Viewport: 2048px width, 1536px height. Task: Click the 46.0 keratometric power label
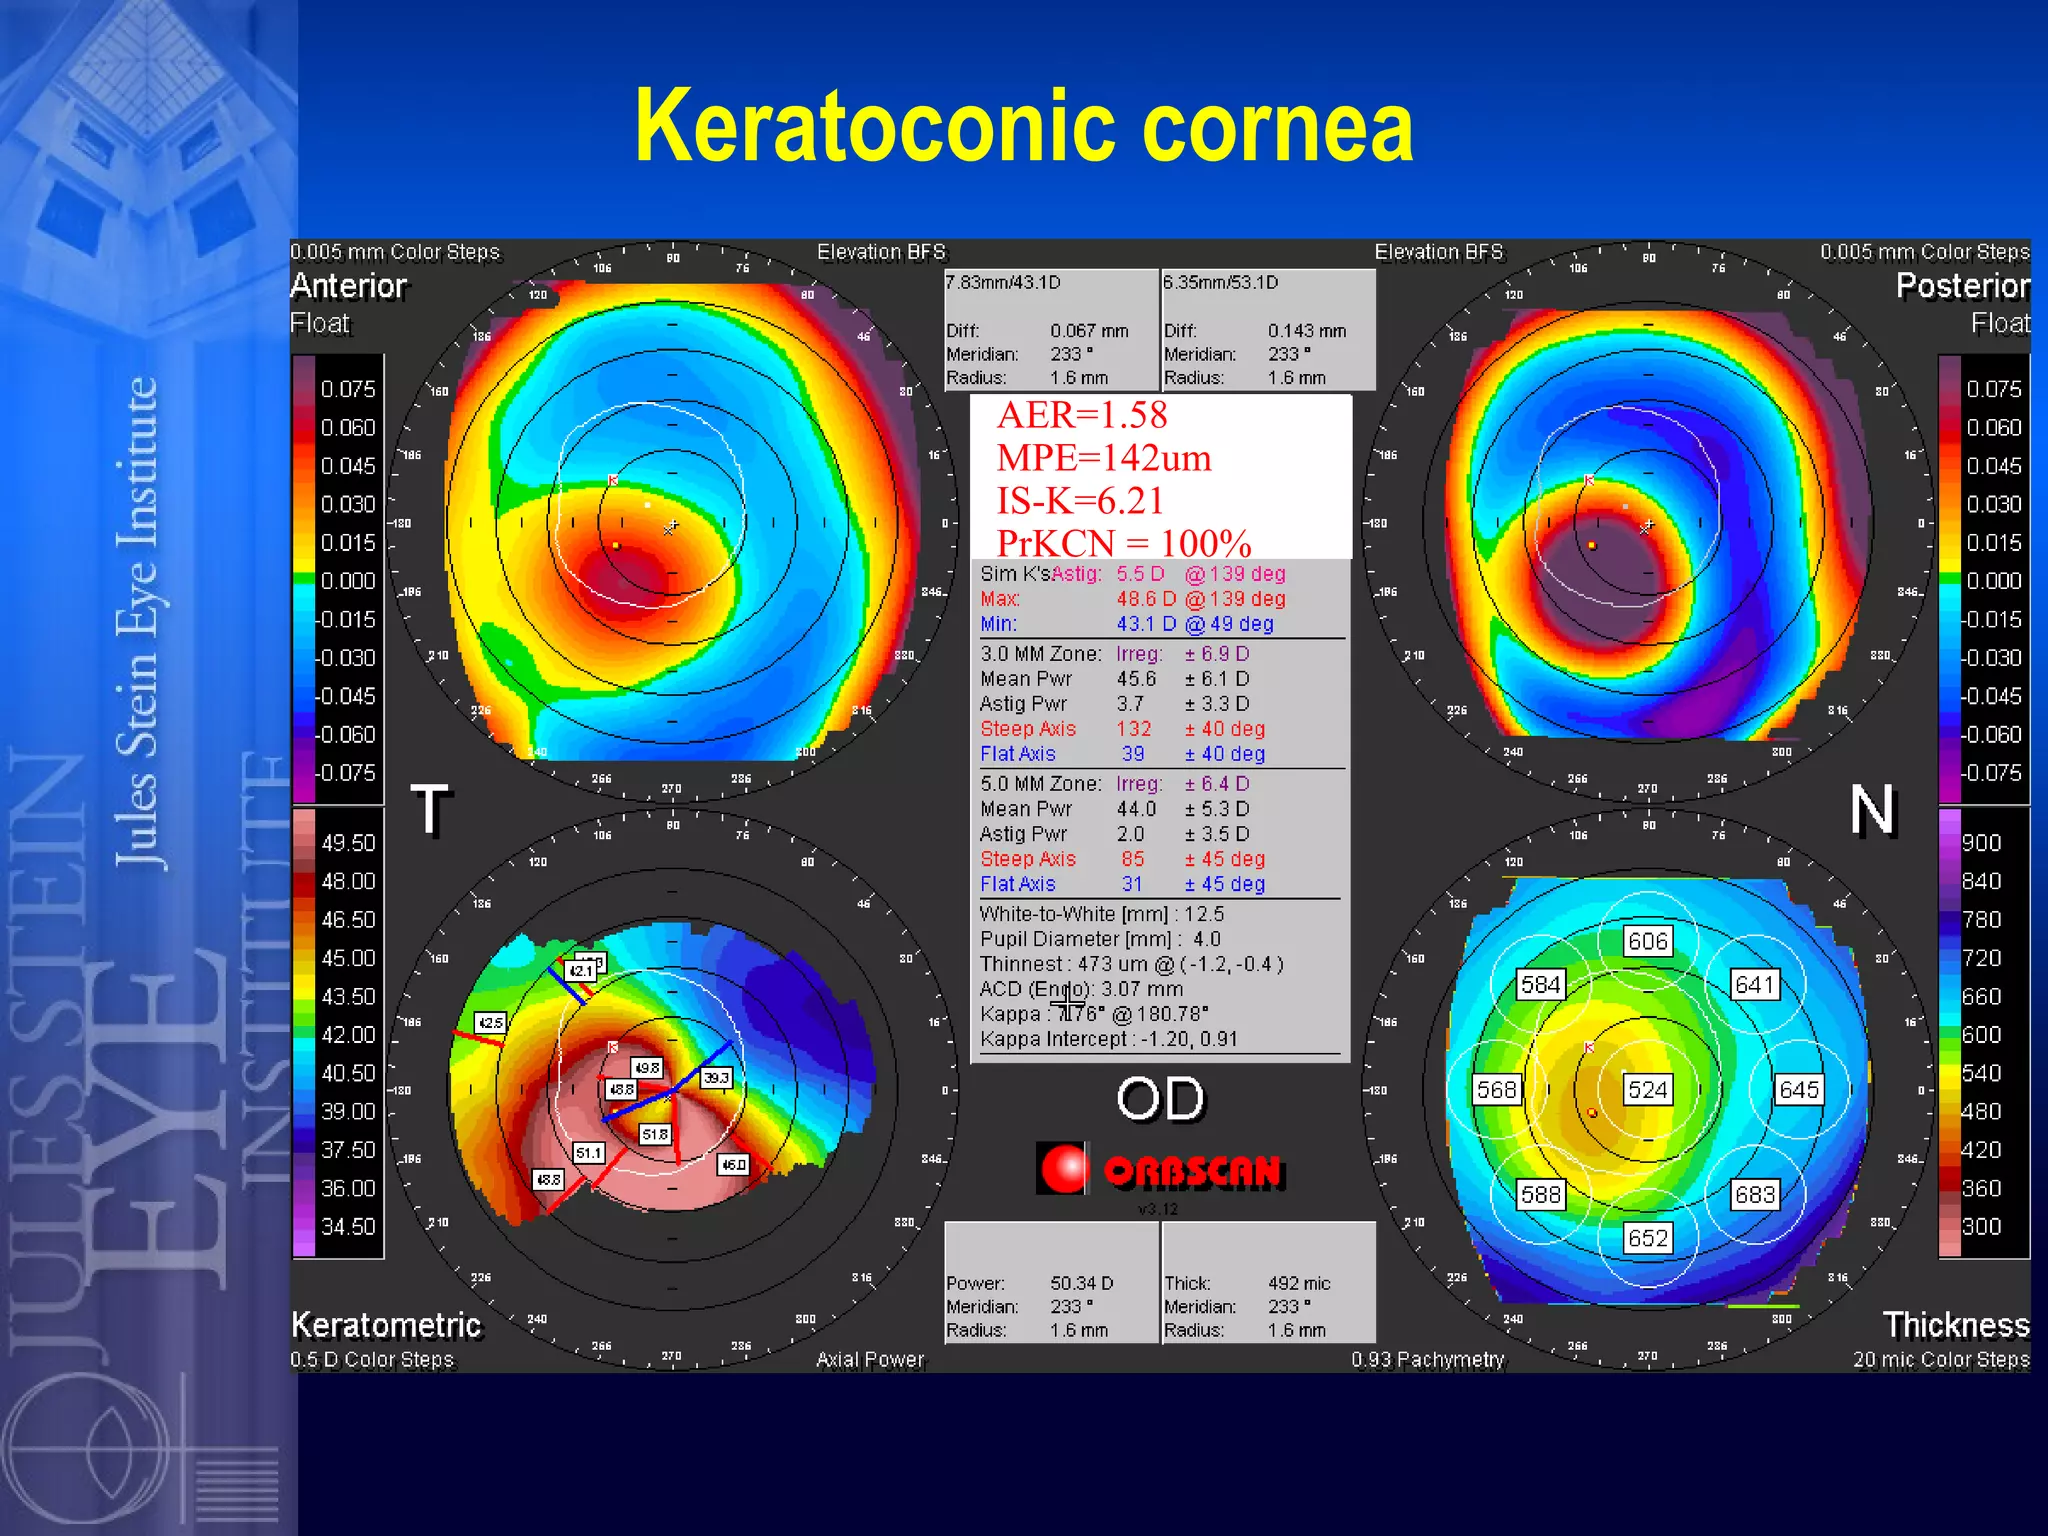733,1165
